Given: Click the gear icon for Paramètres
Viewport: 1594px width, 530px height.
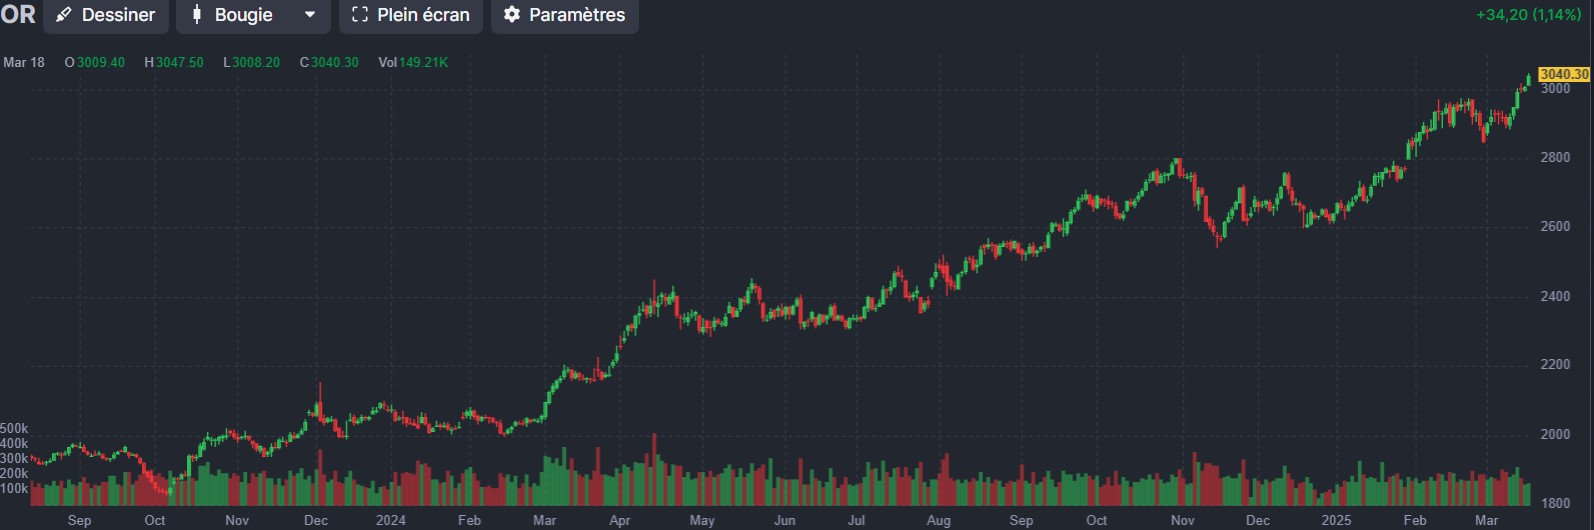Looking at the screenshot, I should tap(512, 15).
